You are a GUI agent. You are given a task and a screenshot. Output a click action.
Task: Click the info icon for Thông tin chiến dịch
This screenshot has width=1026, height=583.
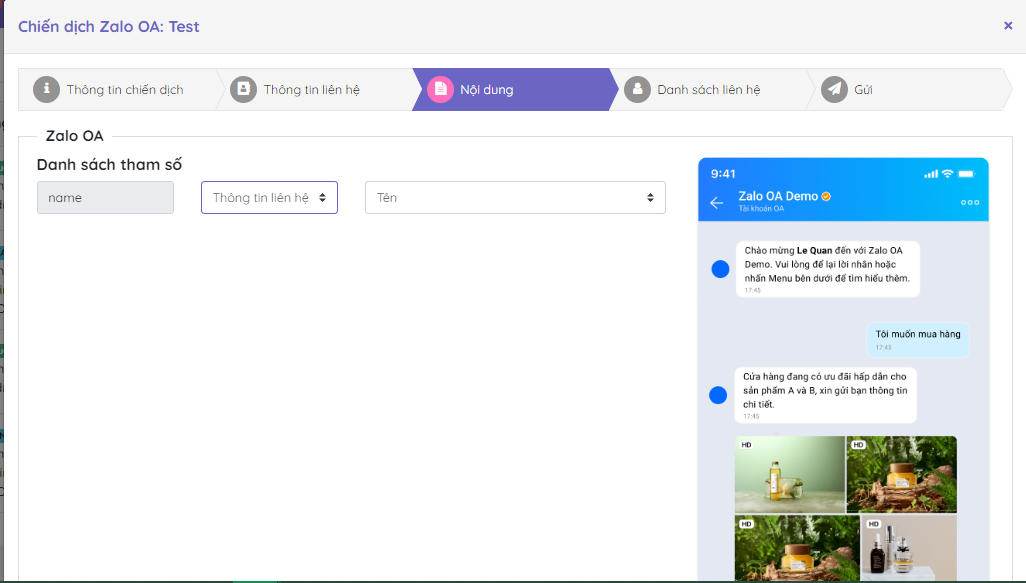point(46,89)
